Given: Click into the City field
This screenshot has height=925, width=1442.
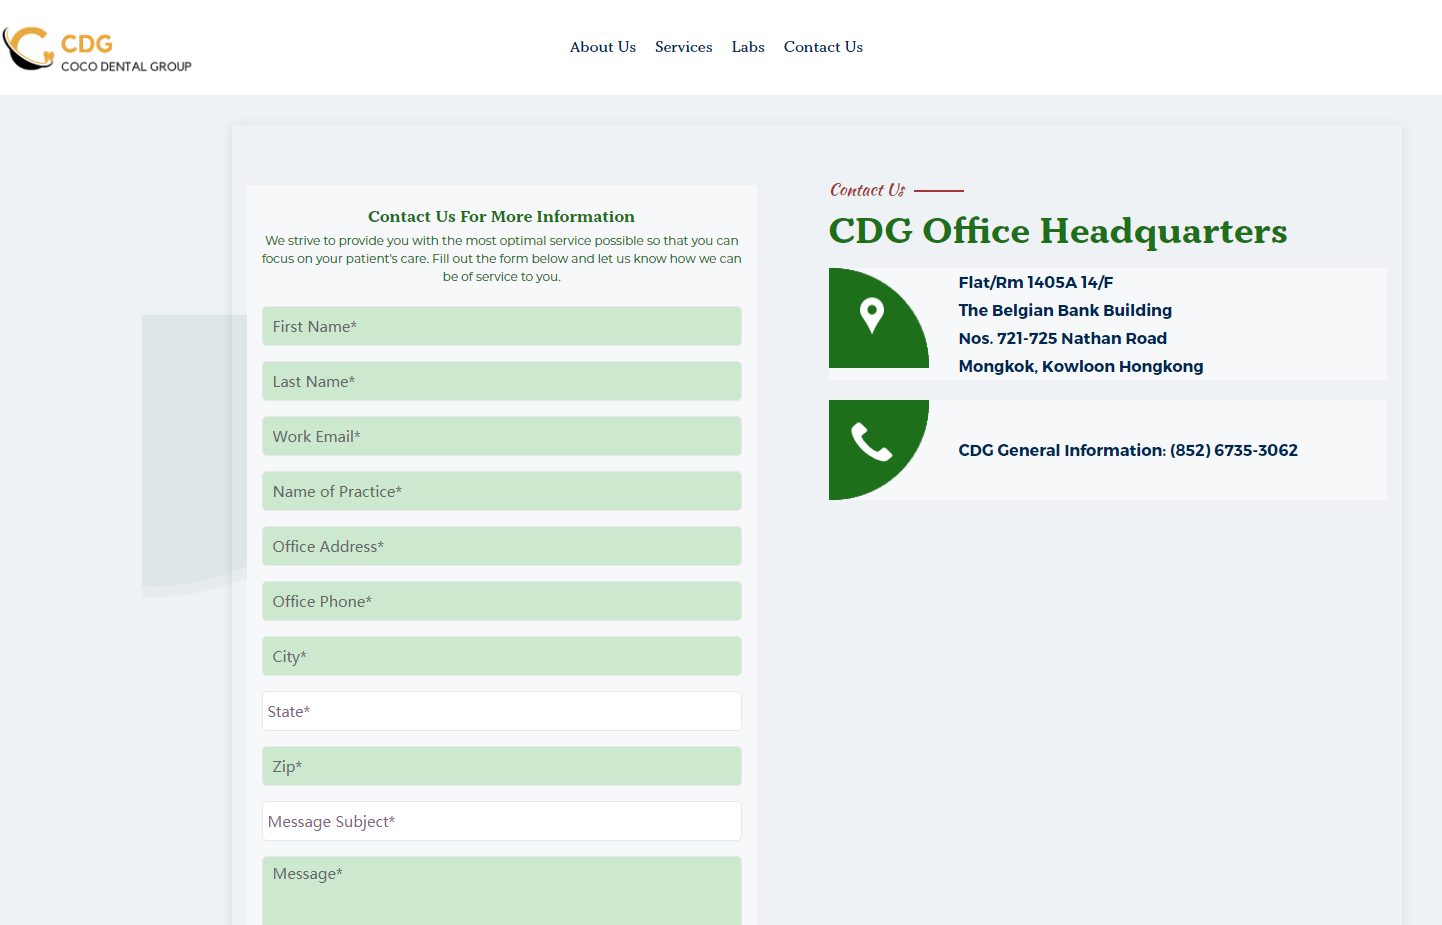Looking at the screenshot, I should click(x=502, y=656).
